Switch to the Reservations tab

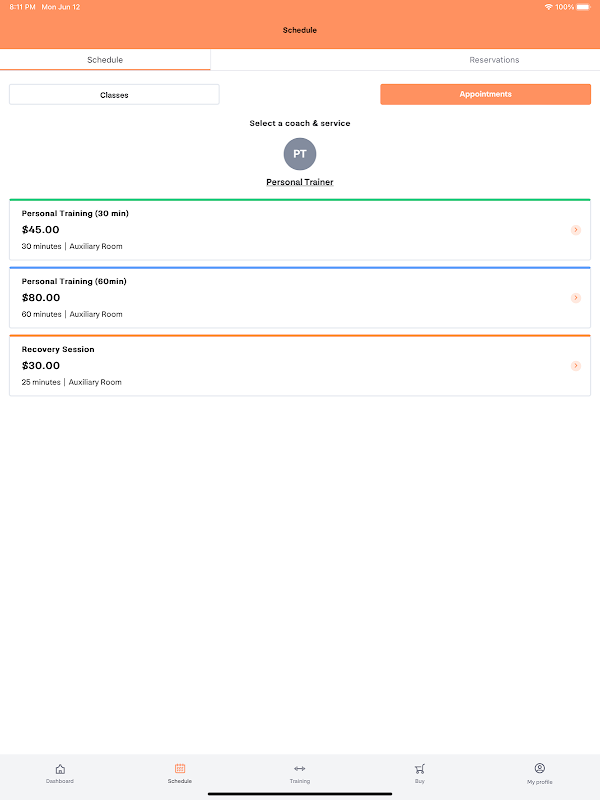[x=494, y=60]
